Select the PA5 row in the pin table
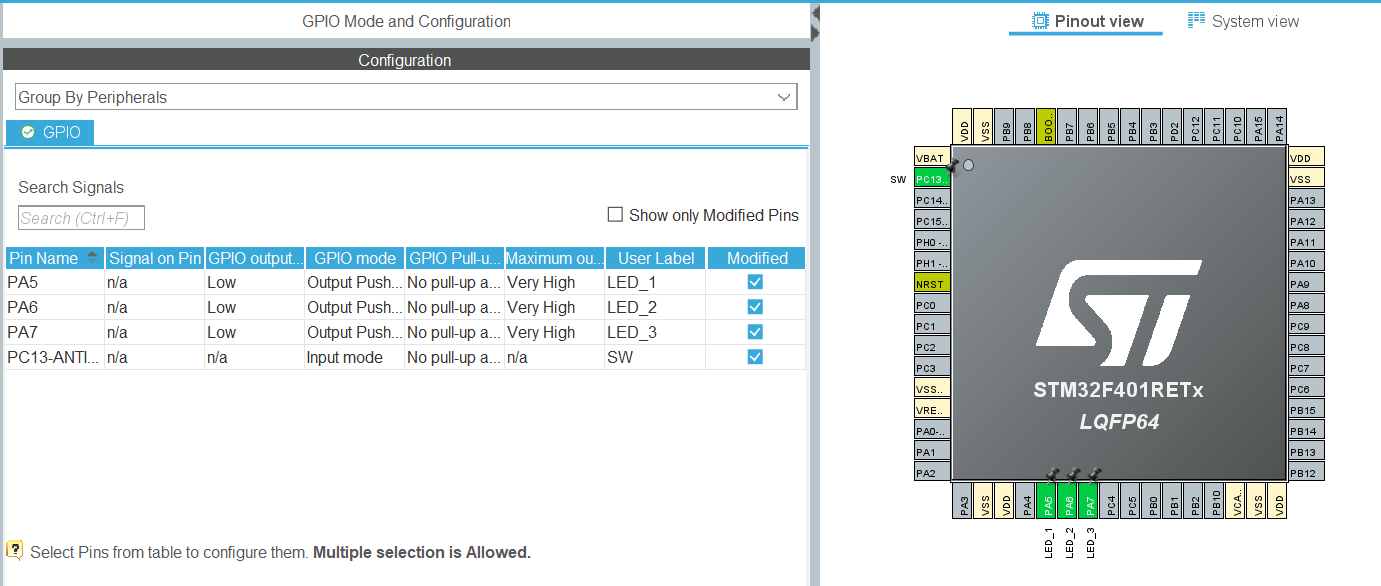Screen dimensions: 1381x586 pos(405,282)
